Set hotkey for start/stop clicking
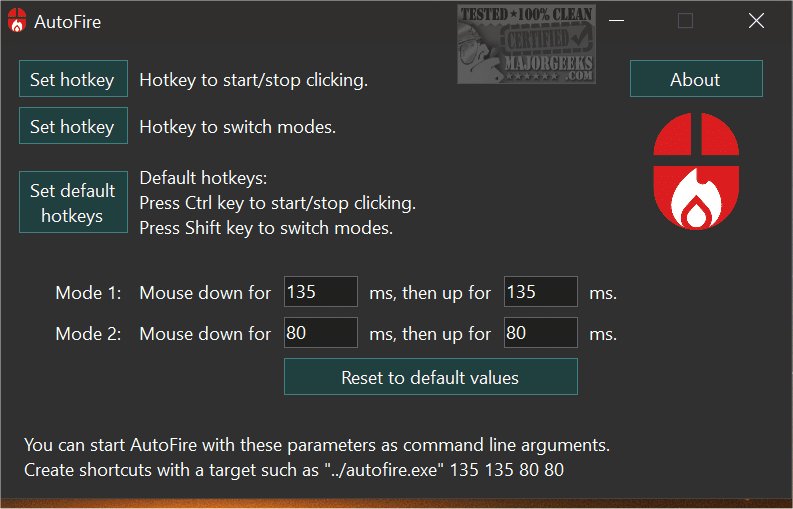The height and width of the screenshot is (509, 793). click(x=73, y=80)
